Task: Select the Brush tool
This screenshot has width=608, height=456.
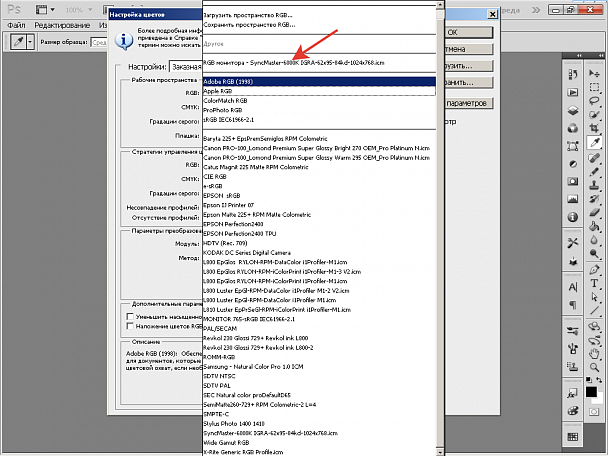Action: [x=594, y=172]
